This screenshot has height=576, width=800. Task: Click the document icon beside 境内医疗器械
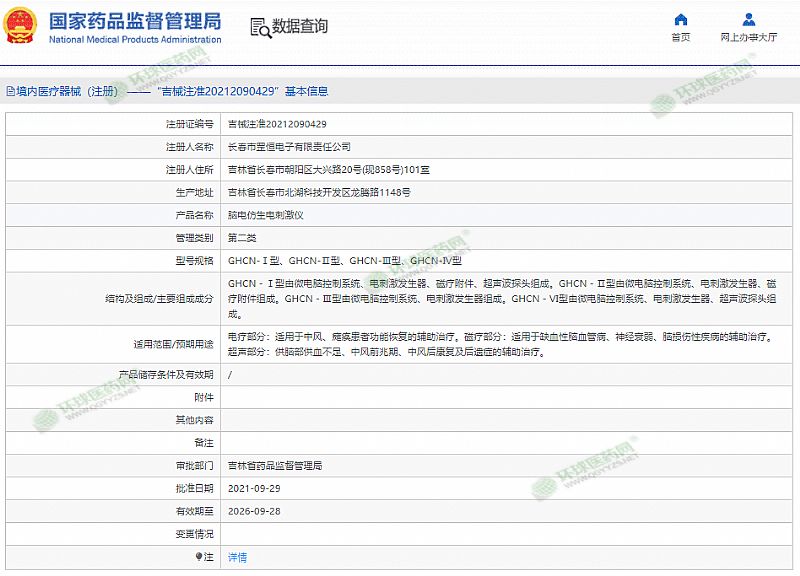pos(9,91)
